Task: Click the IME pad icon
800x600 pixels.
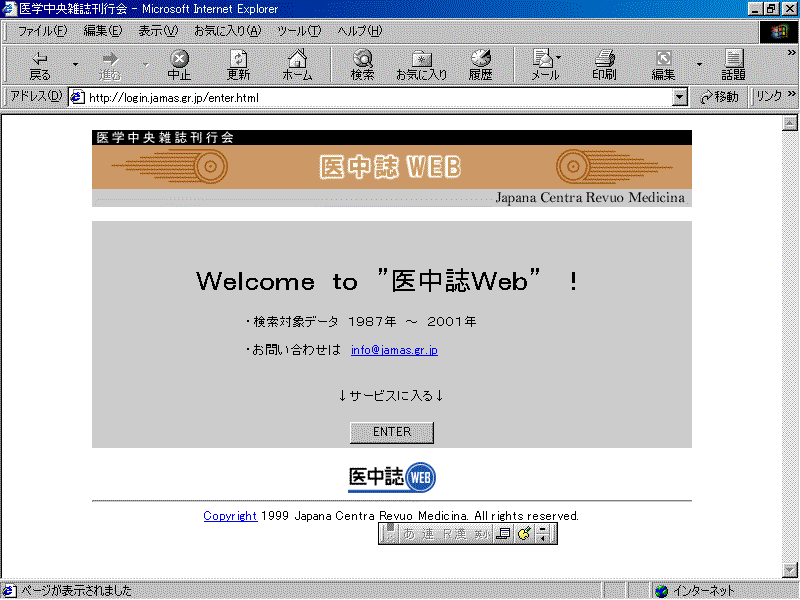Action: (x=504, y=534)
